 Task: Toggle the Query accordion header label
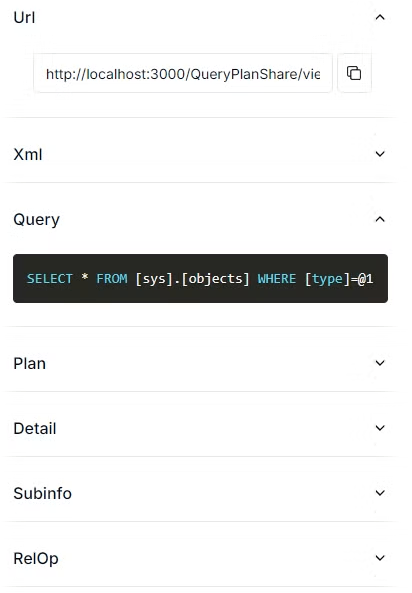coord(36,220)
